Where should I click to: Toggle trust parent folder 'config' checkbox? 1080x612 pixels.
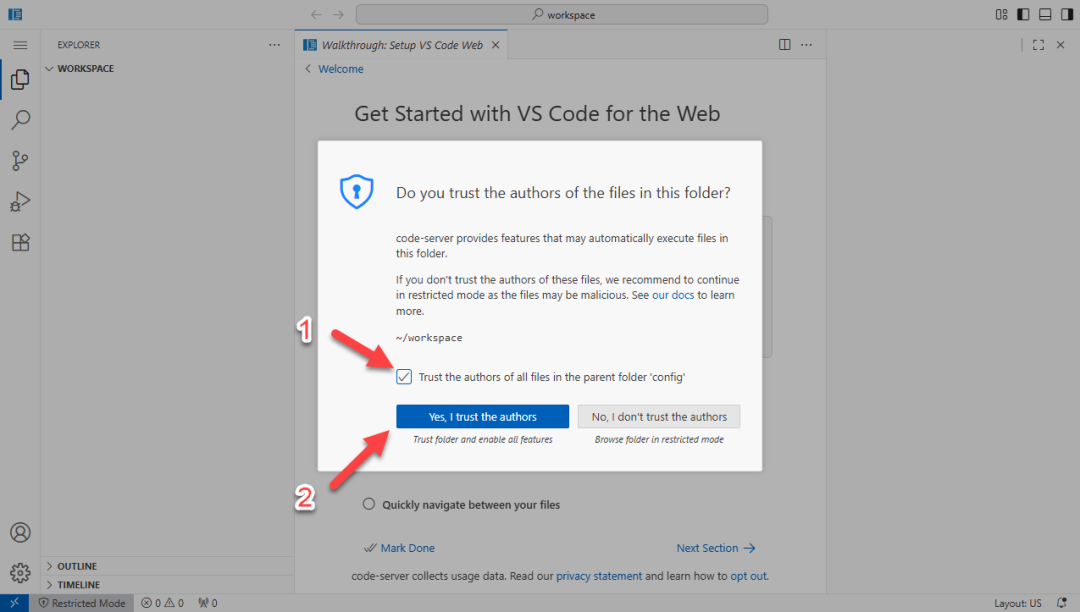click(x=404, y=377)
